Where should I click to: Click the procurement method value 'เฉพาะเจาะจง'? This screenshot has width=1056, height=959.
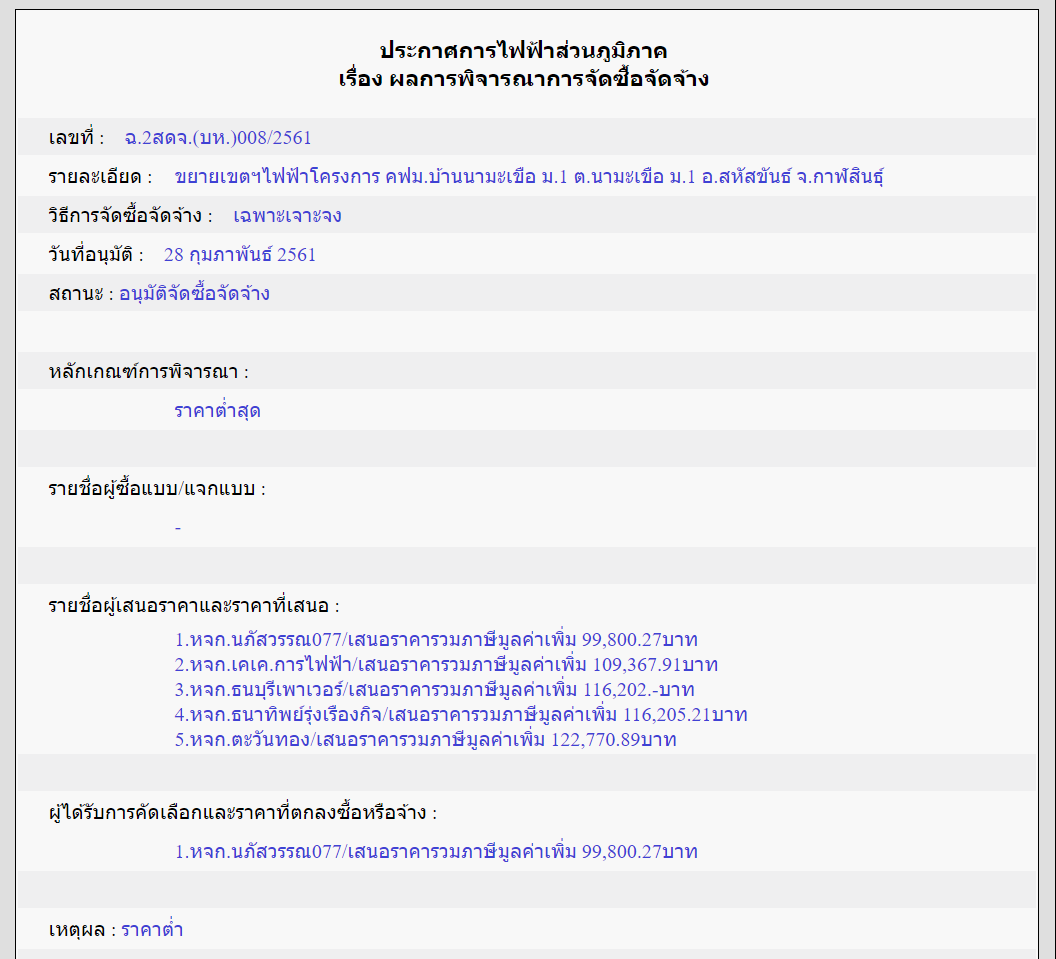pyautogui.click(x=288, y=216)
